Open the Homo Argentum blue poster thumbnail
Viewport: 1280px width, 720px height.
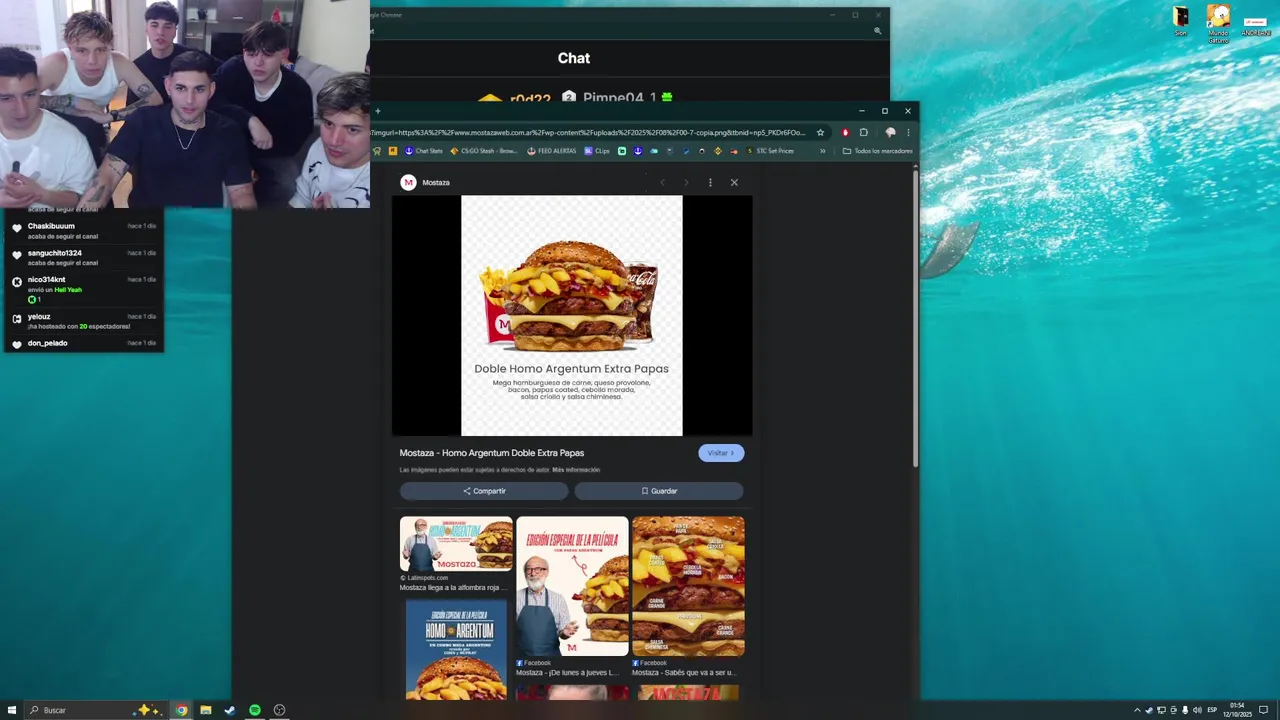456,650
